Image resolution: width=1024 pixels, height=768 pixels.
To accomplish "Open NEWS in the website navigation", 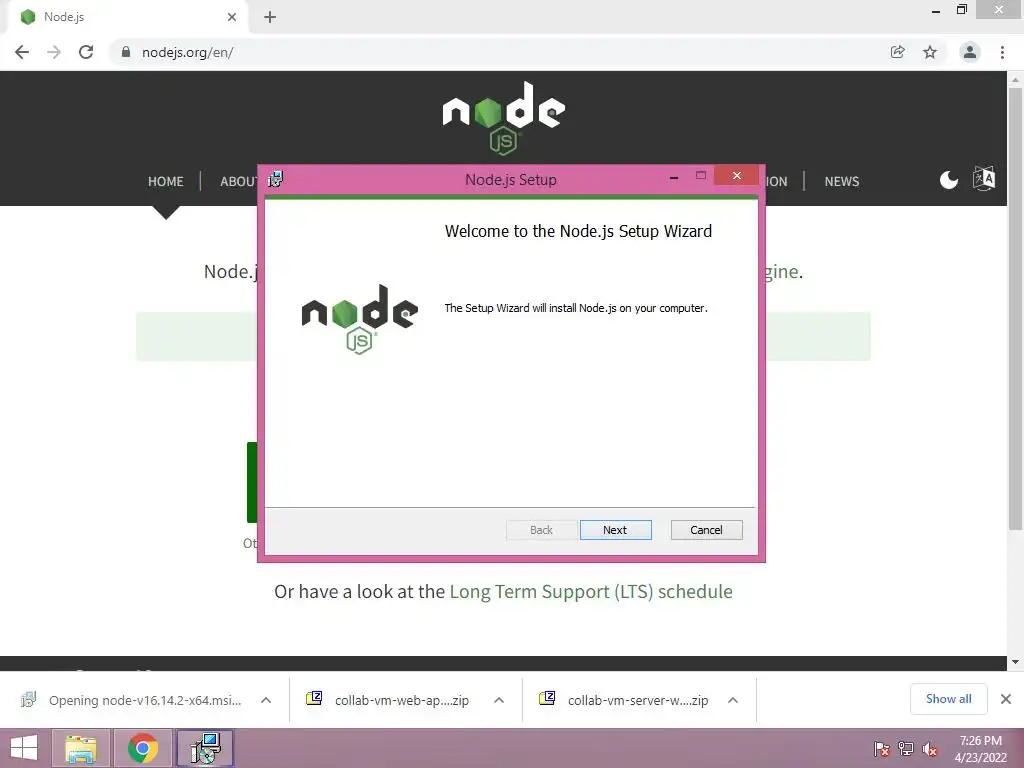I will pyautogui.click(x=841, y=182).
